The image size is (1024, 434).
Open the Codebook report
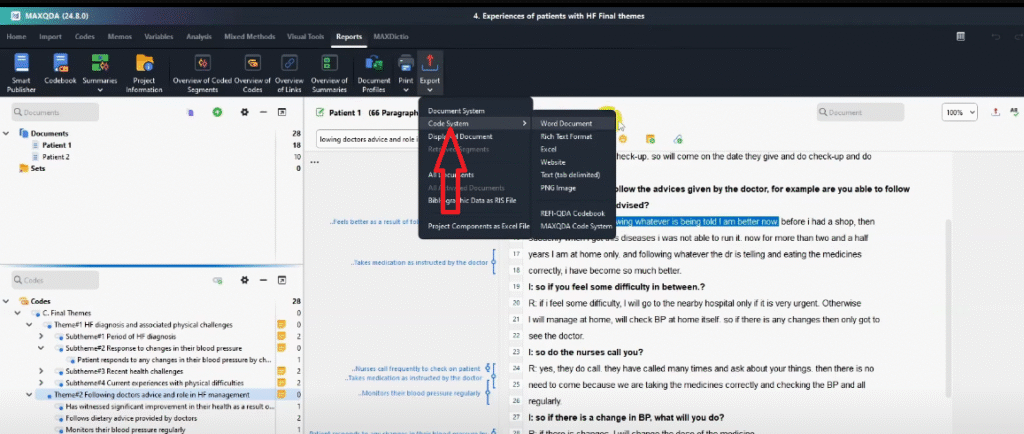click(60, 69)
